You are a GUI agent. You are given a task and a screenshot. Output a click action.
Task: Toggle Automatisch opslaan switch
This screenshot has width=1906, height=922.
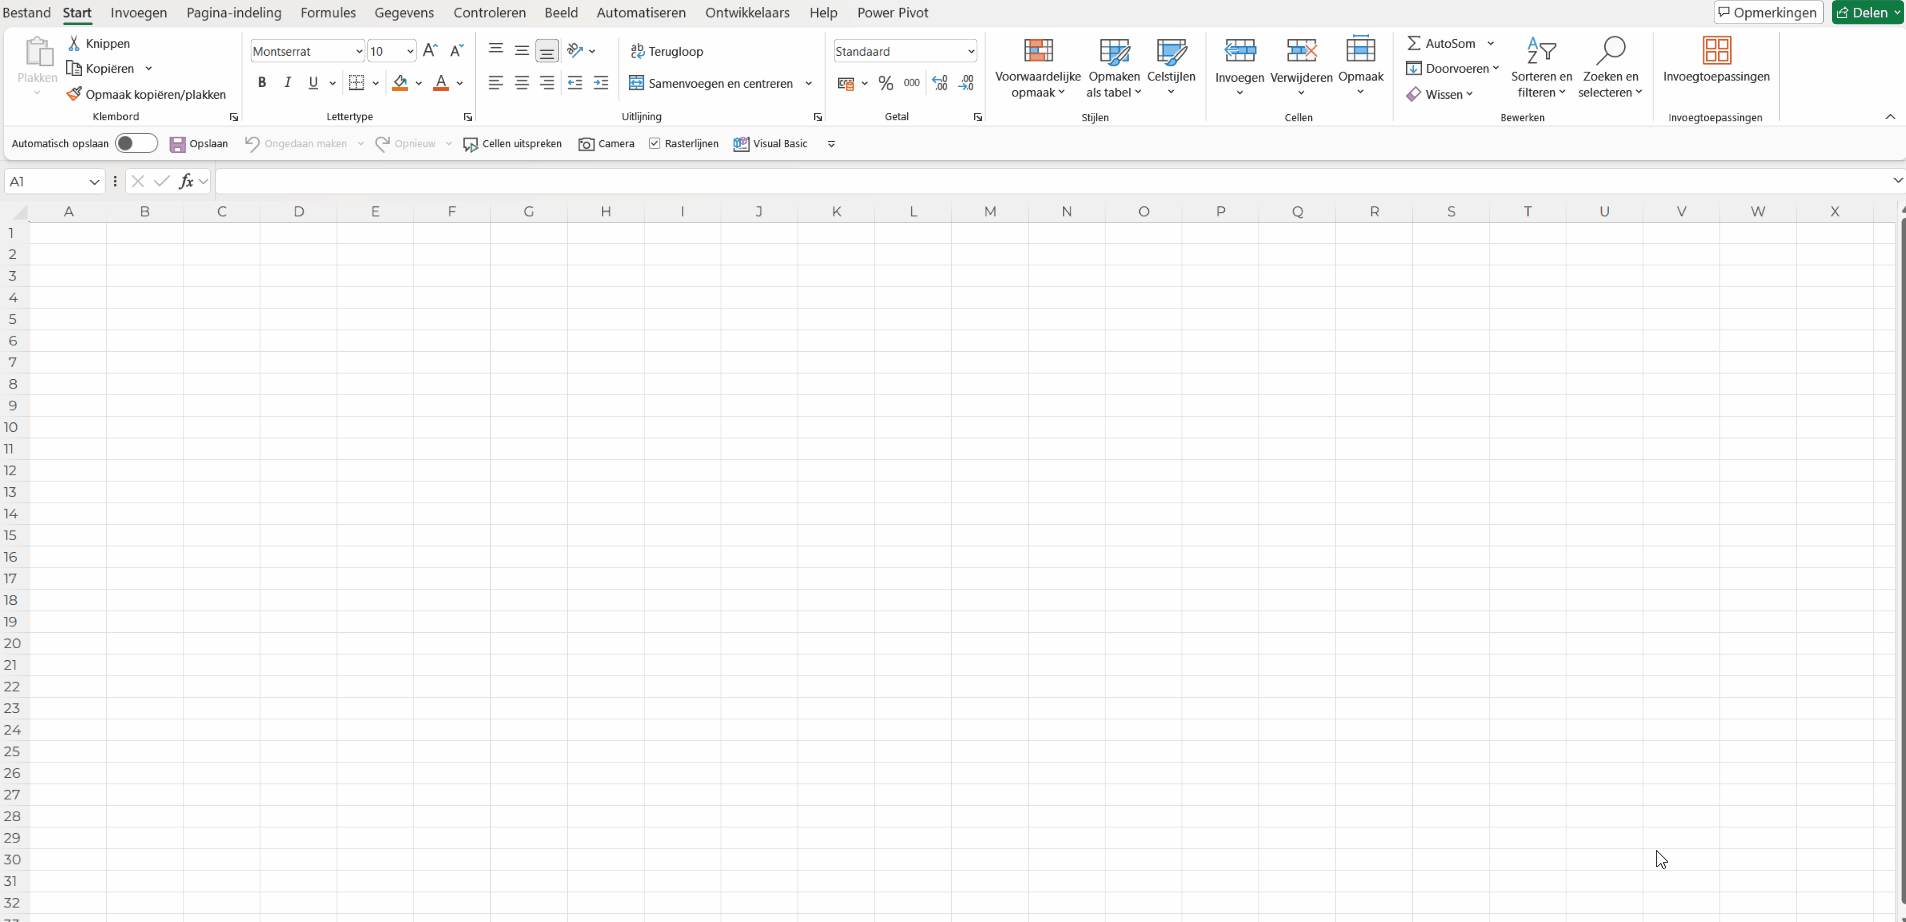(x=137, y=143)
